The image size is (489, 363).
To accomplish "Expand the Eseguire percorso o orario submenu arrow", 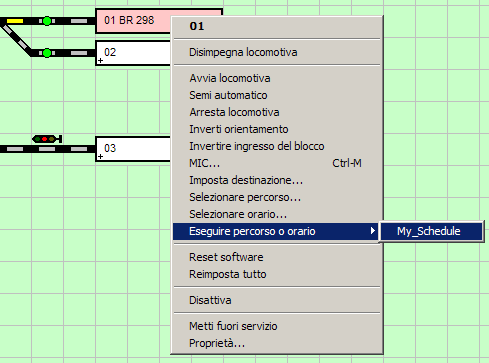I will [x=373, y=231].
